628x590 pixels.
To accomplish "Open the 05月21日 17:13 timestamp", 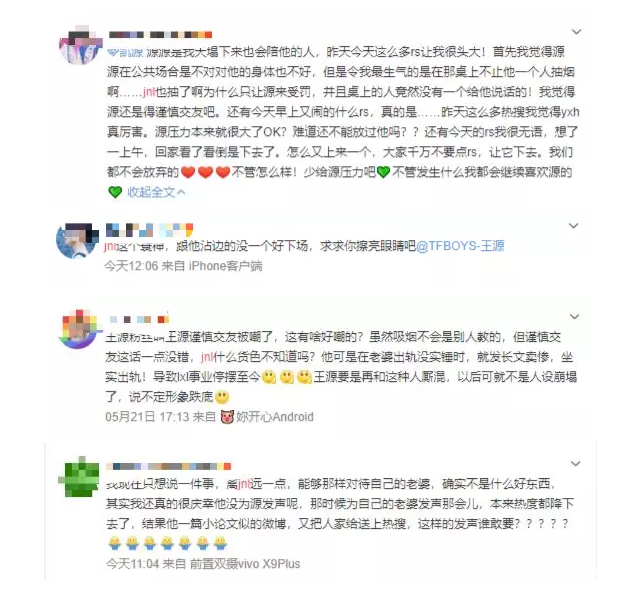I will (x=147, y=417).
